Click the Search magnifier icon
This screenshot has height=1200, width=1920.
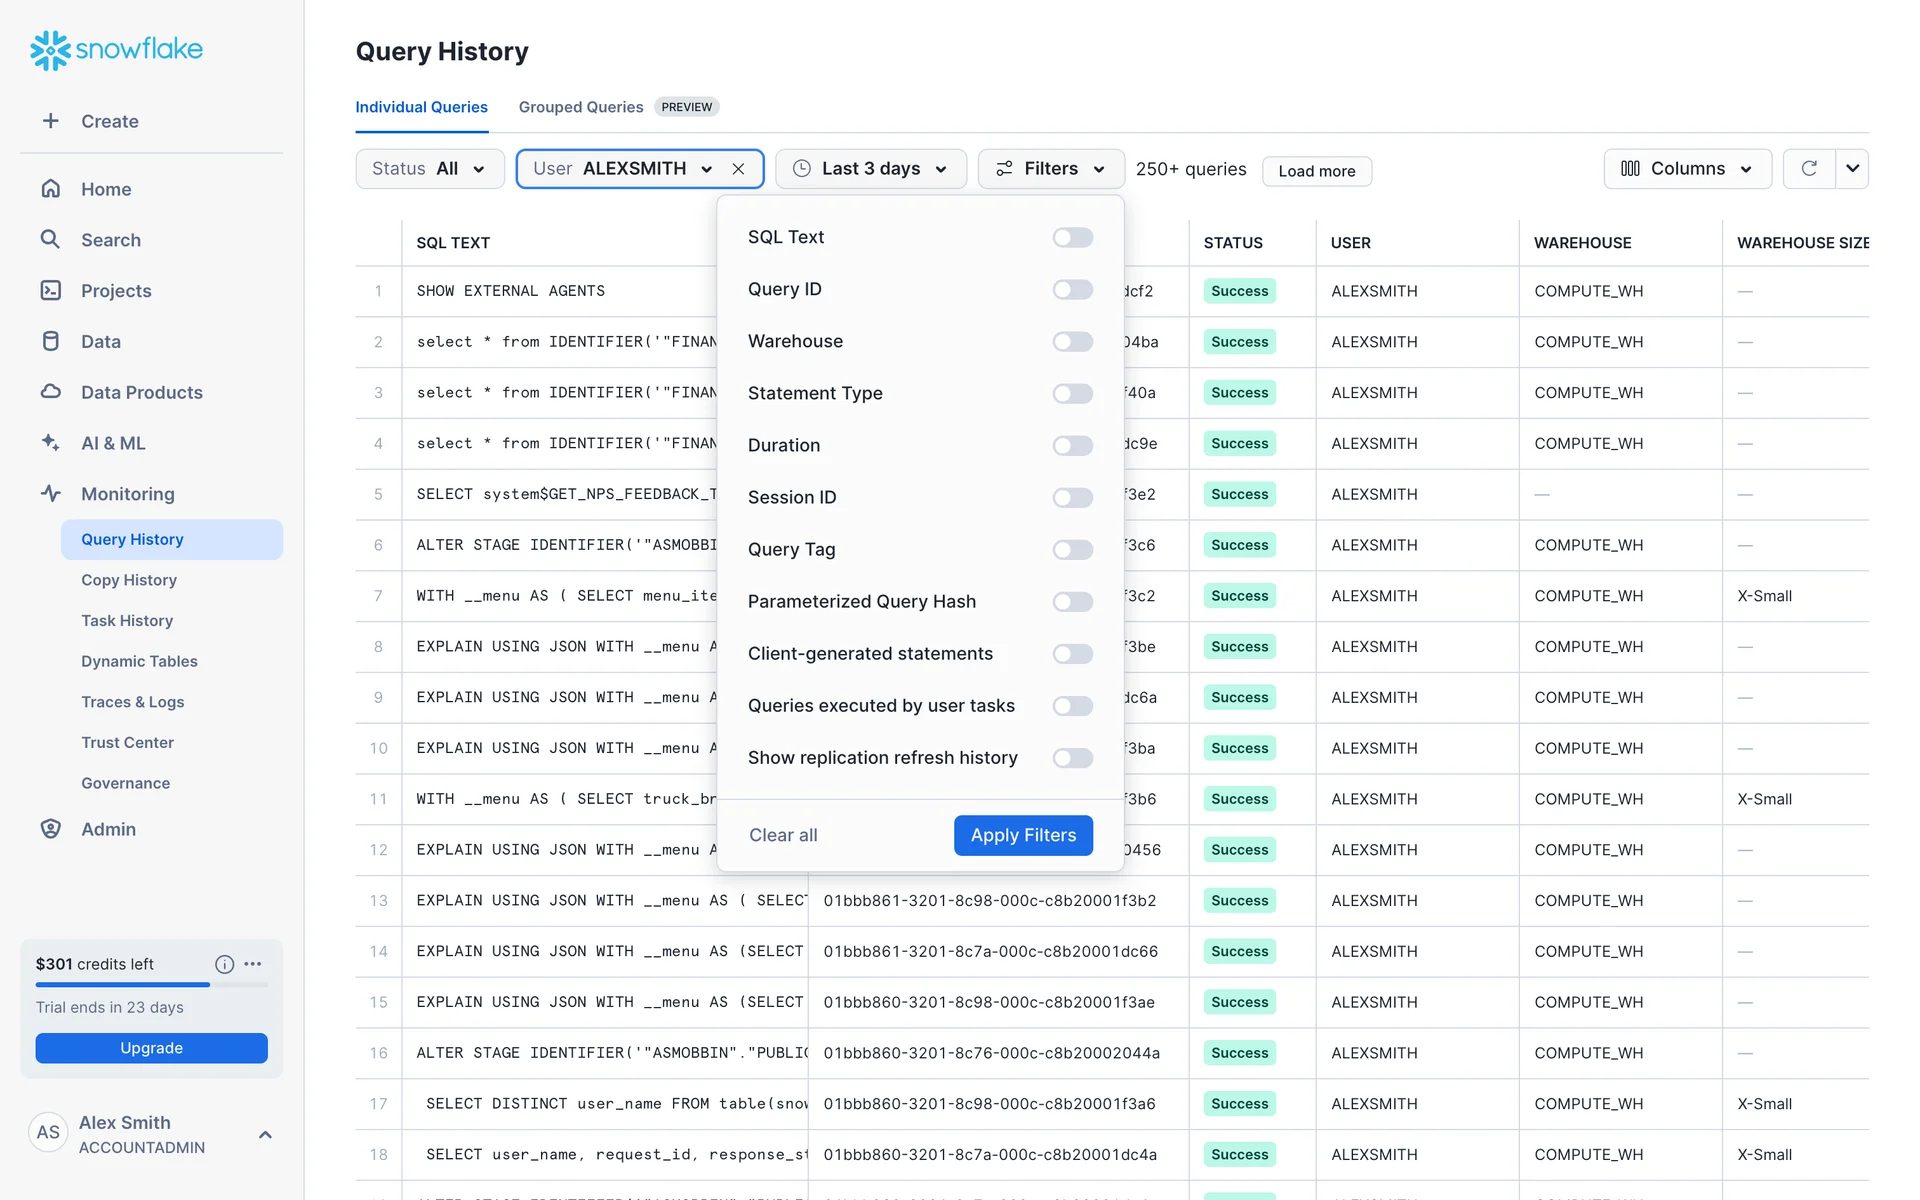pos(50,240)
